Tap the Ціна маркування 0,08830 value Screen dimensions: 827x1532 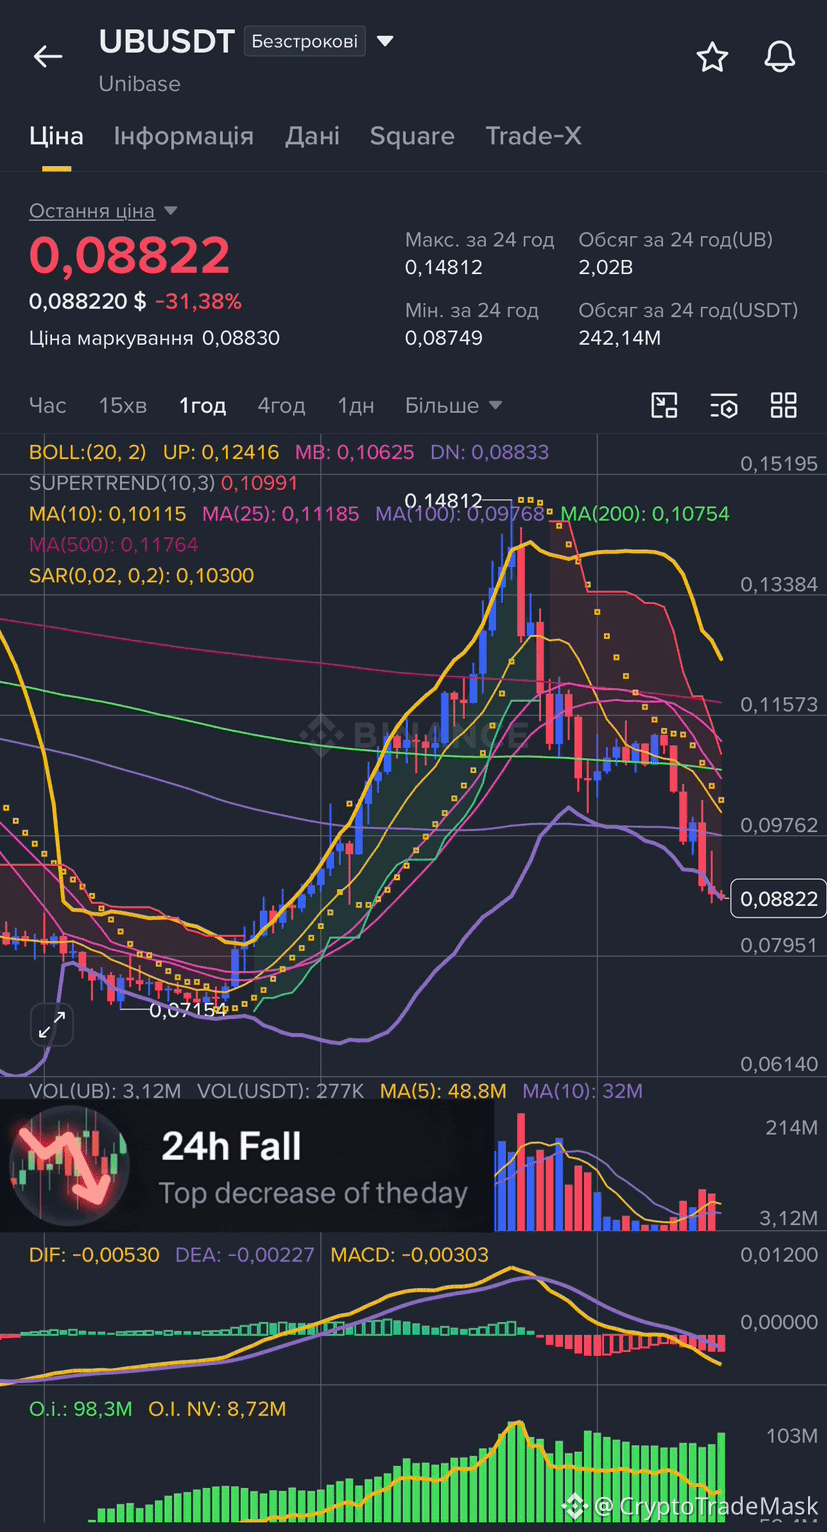point(241,338)
